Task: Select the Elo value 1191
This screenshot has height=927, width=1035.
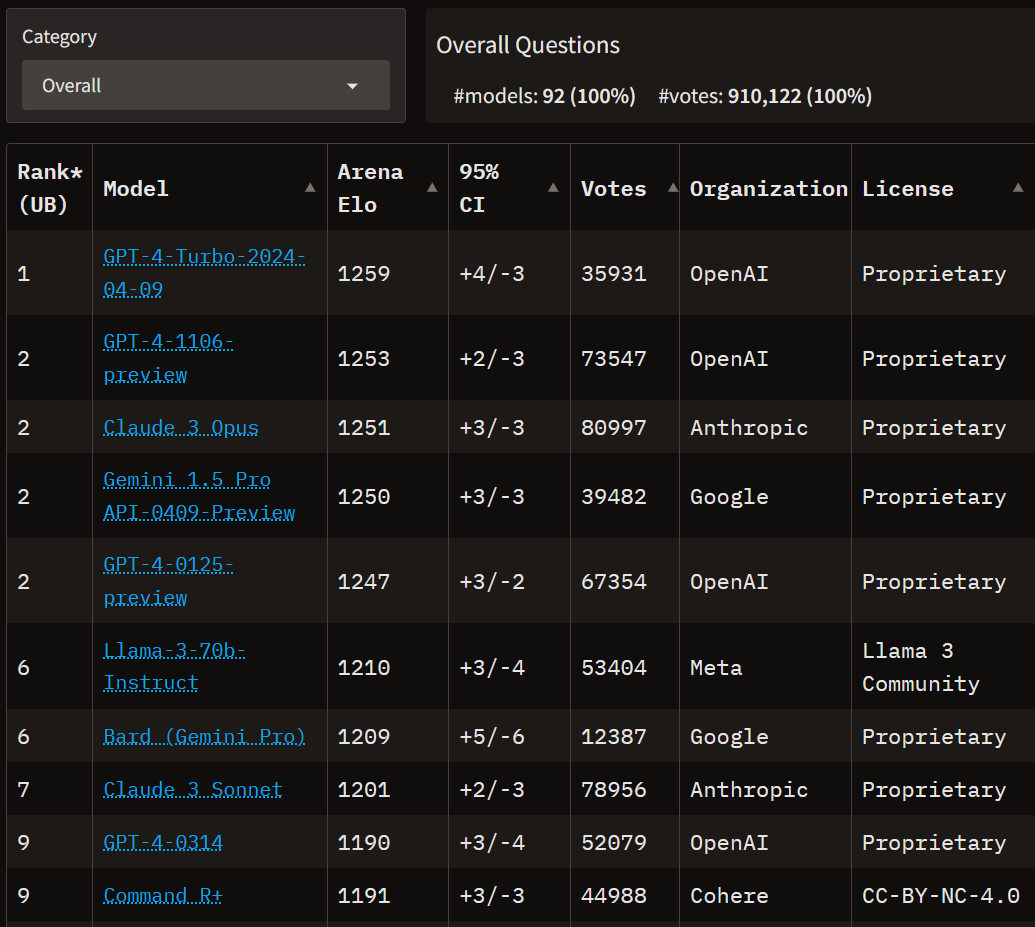Action: coord(364,895)
